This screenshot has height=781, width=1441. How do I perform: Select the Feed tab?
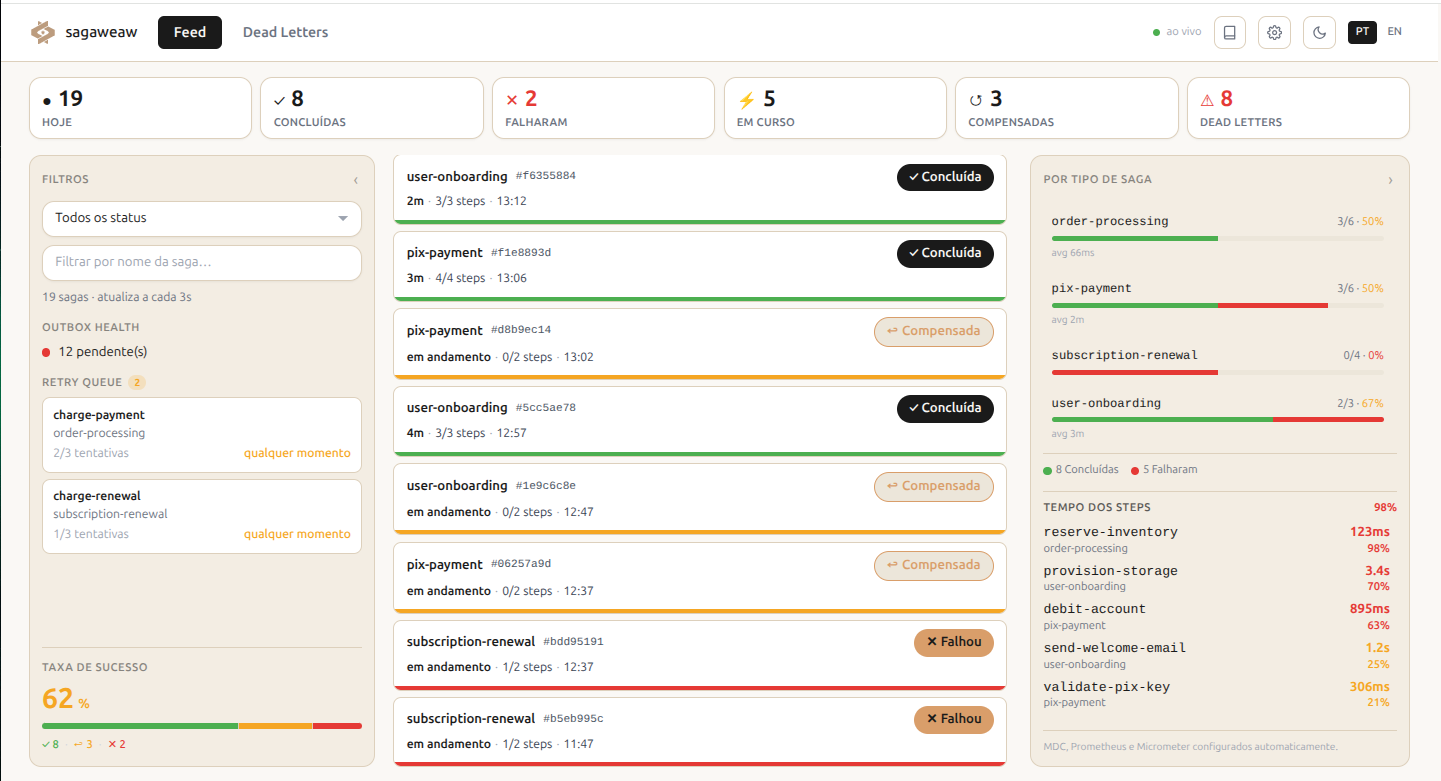coord(190,32)
